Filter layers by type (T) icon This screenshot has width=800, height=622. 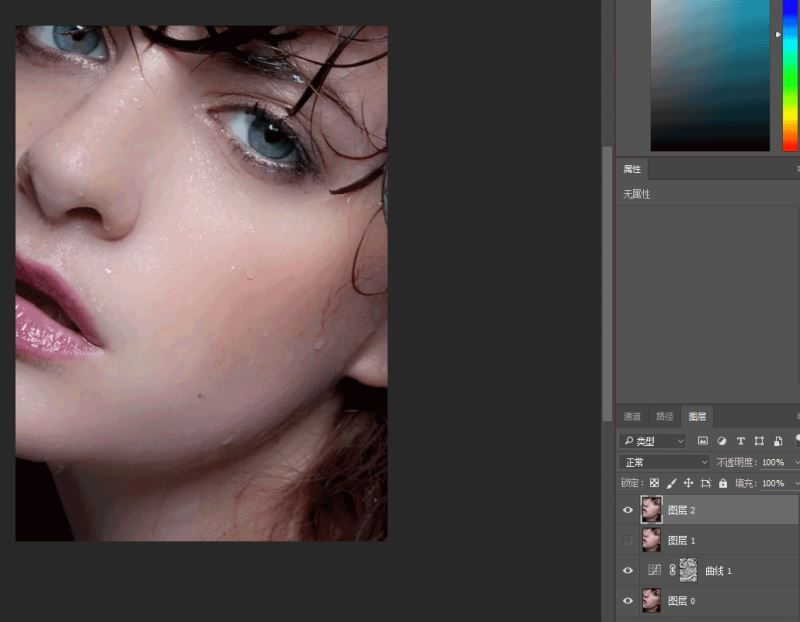click(740, 441)
